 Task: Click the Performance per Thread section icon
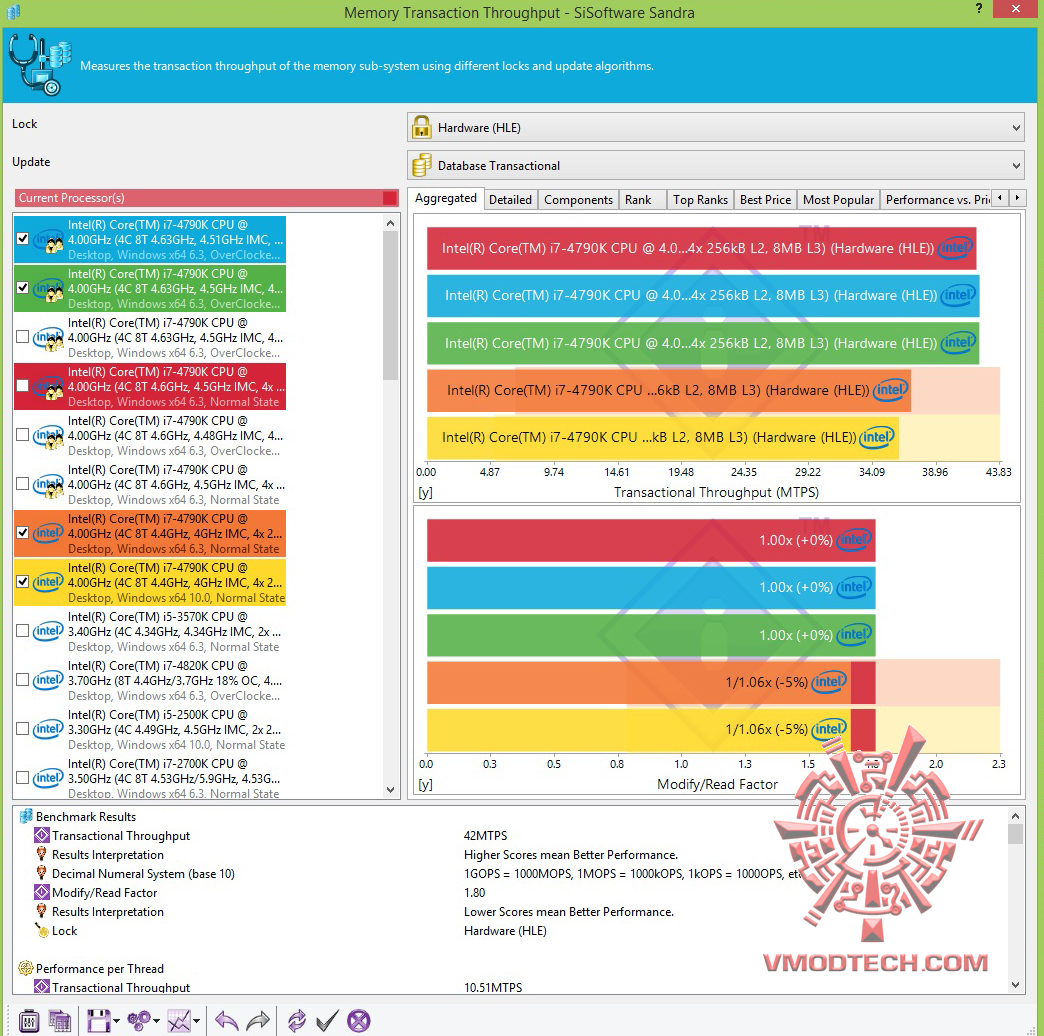26,968
